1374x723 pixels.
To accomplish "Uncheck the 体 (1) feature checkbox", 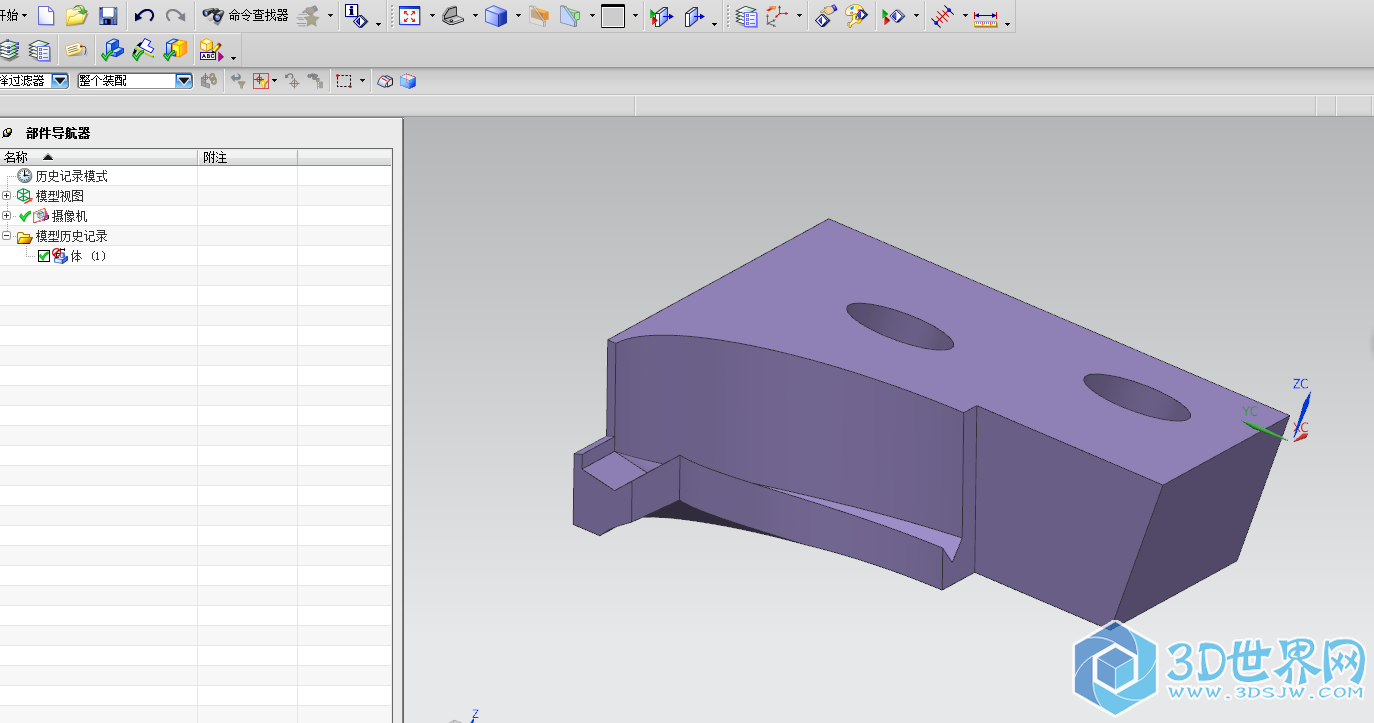I will point(44,256).
